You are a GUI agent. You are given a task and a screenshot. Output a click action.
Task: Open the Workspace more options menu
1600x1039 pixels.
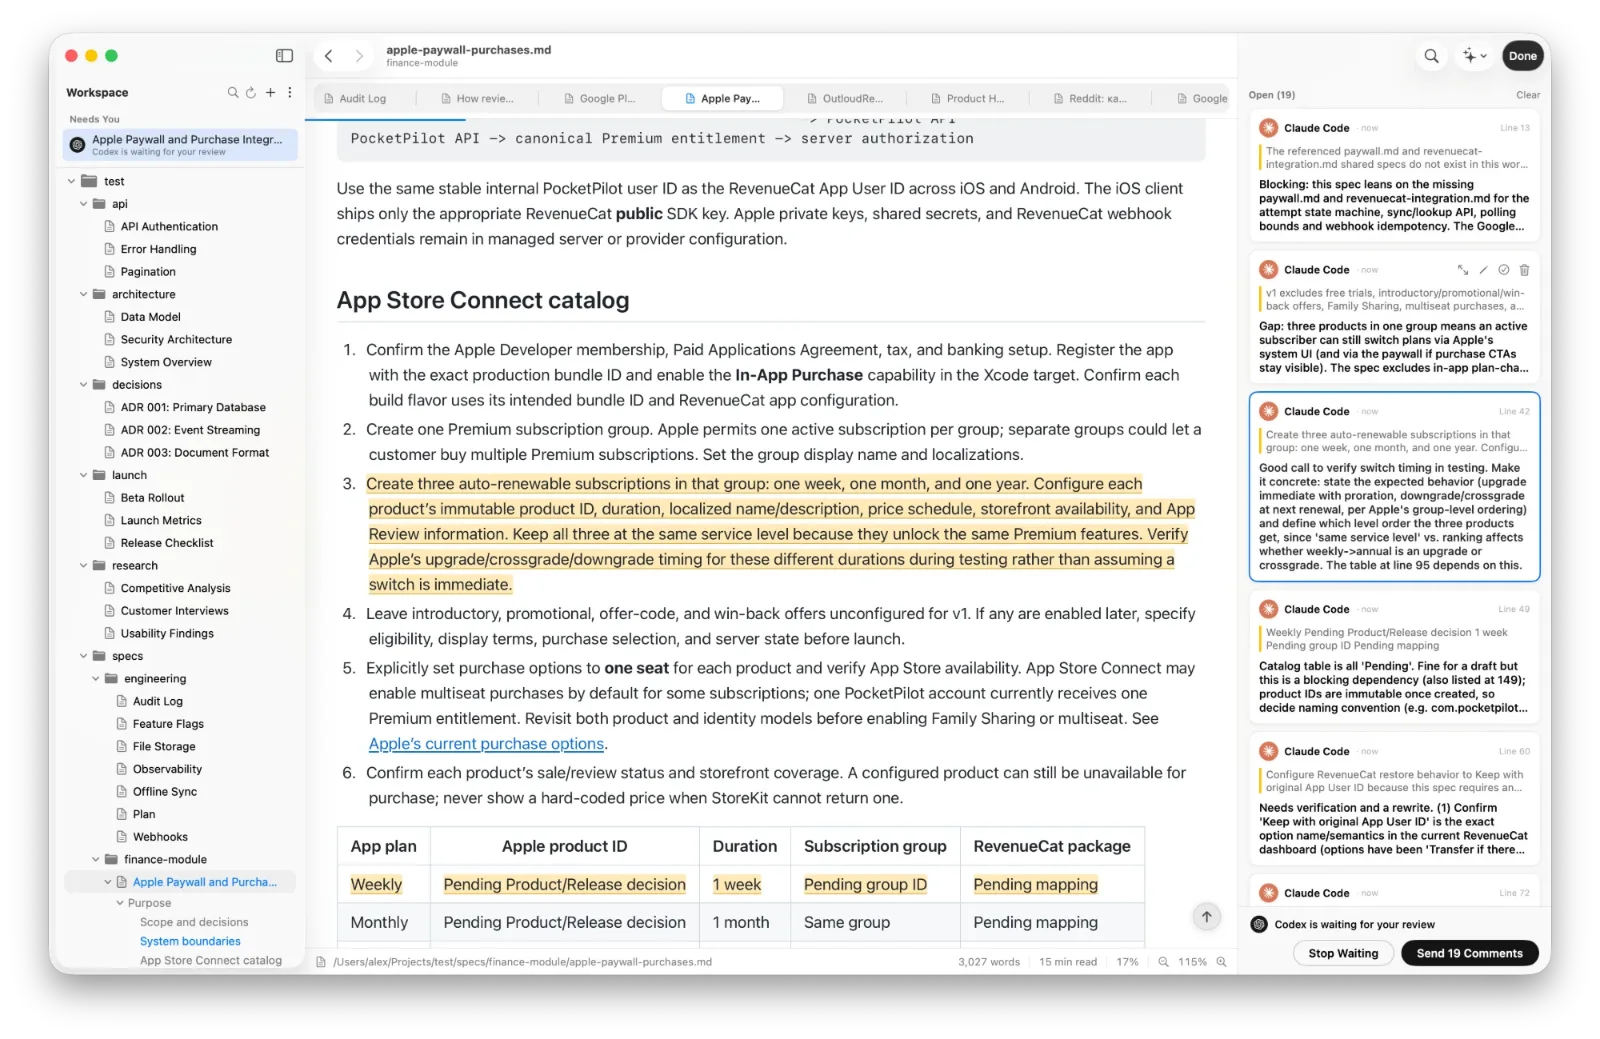click(x=290, y=92)
